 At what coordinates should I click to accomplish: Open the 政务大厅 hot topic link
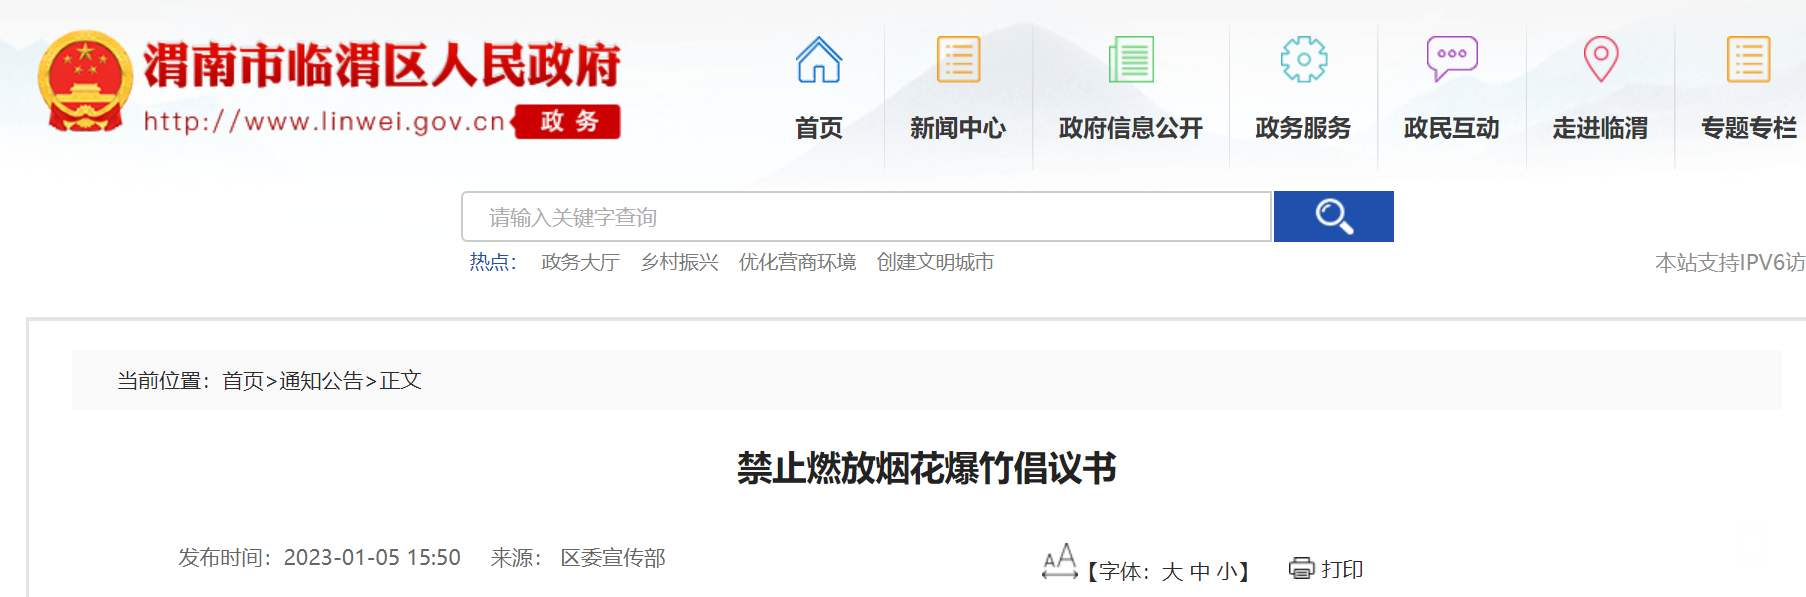click(580, 262)
